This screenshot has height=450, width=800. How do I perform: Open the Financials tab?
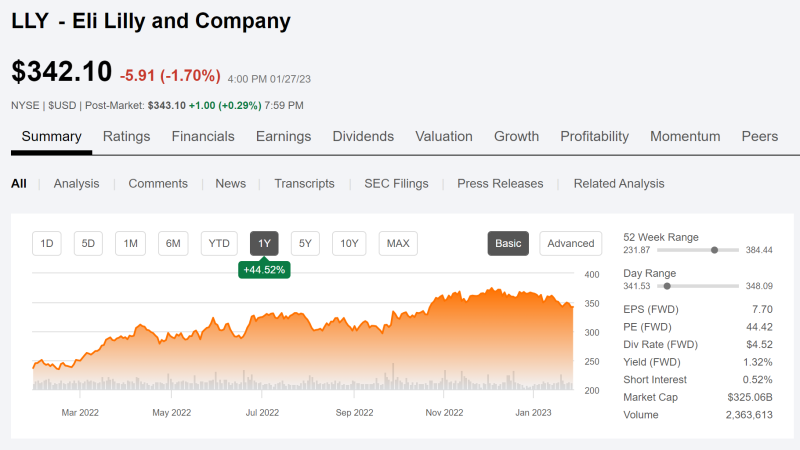203,137
